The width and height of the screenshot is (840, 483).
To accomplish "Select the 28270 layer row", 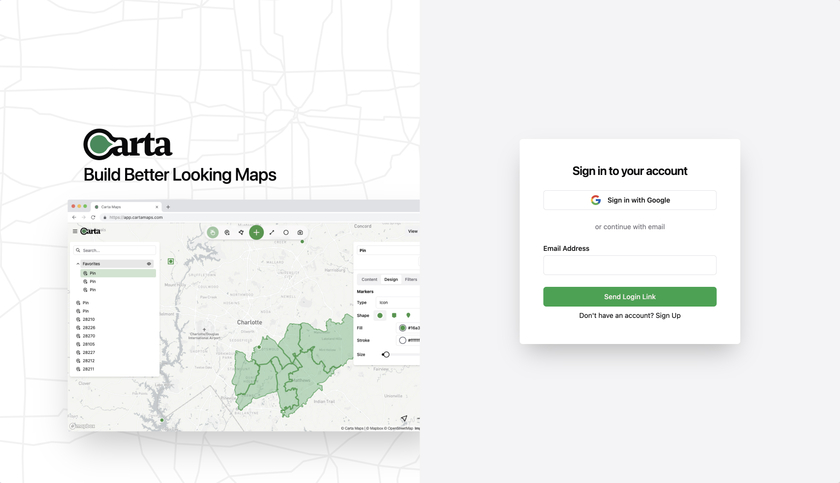I will (x=115, y=336).
